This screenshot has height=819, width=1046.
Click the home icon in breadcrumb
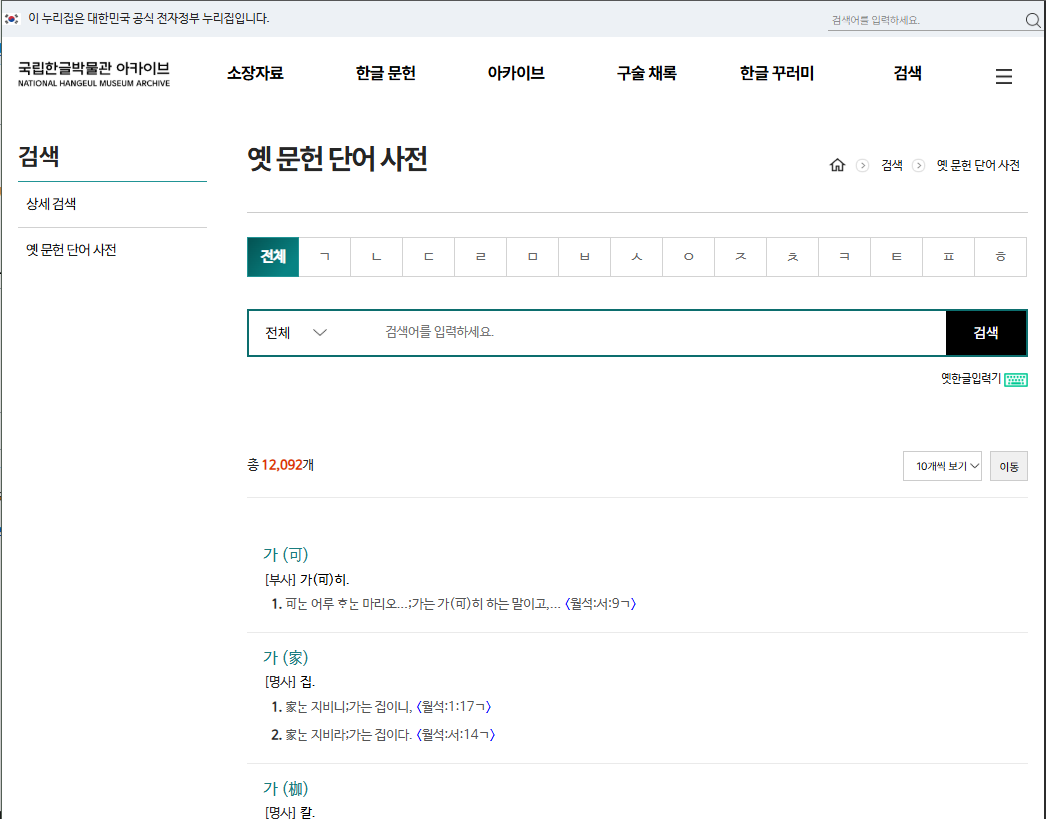click(838, 165)
